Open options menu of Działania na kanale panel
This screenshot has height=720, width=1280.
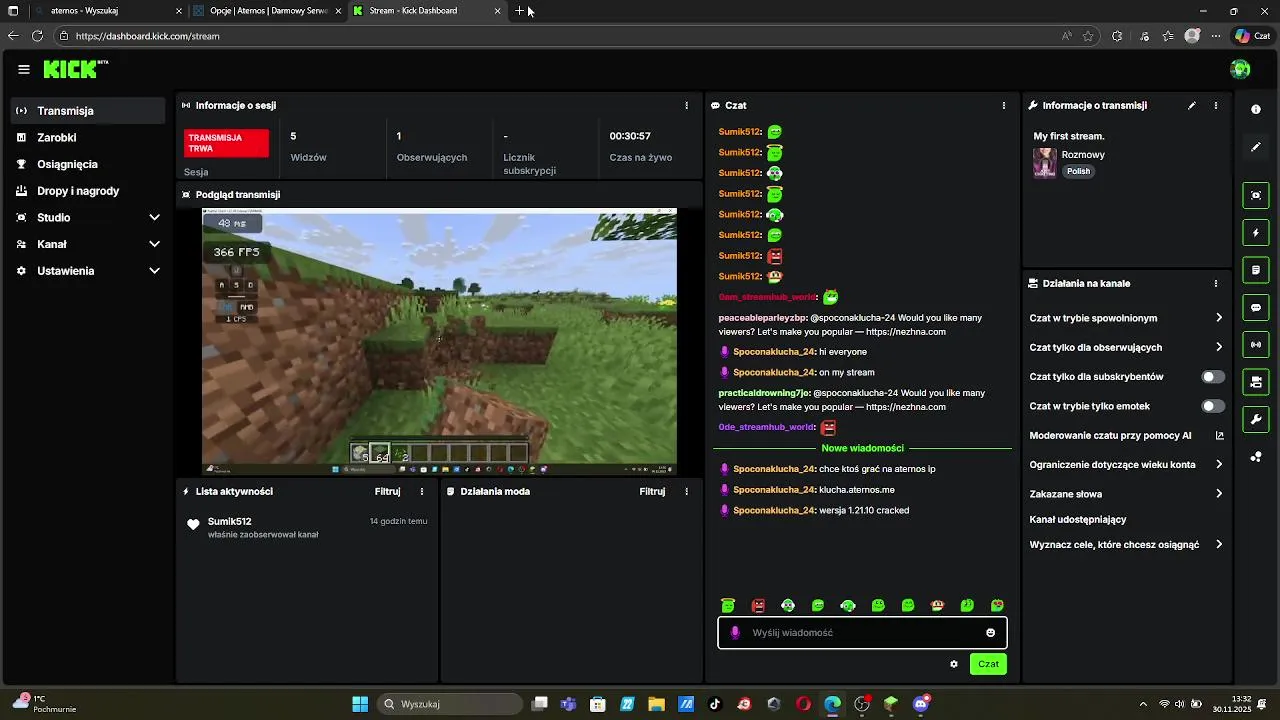1216,283
